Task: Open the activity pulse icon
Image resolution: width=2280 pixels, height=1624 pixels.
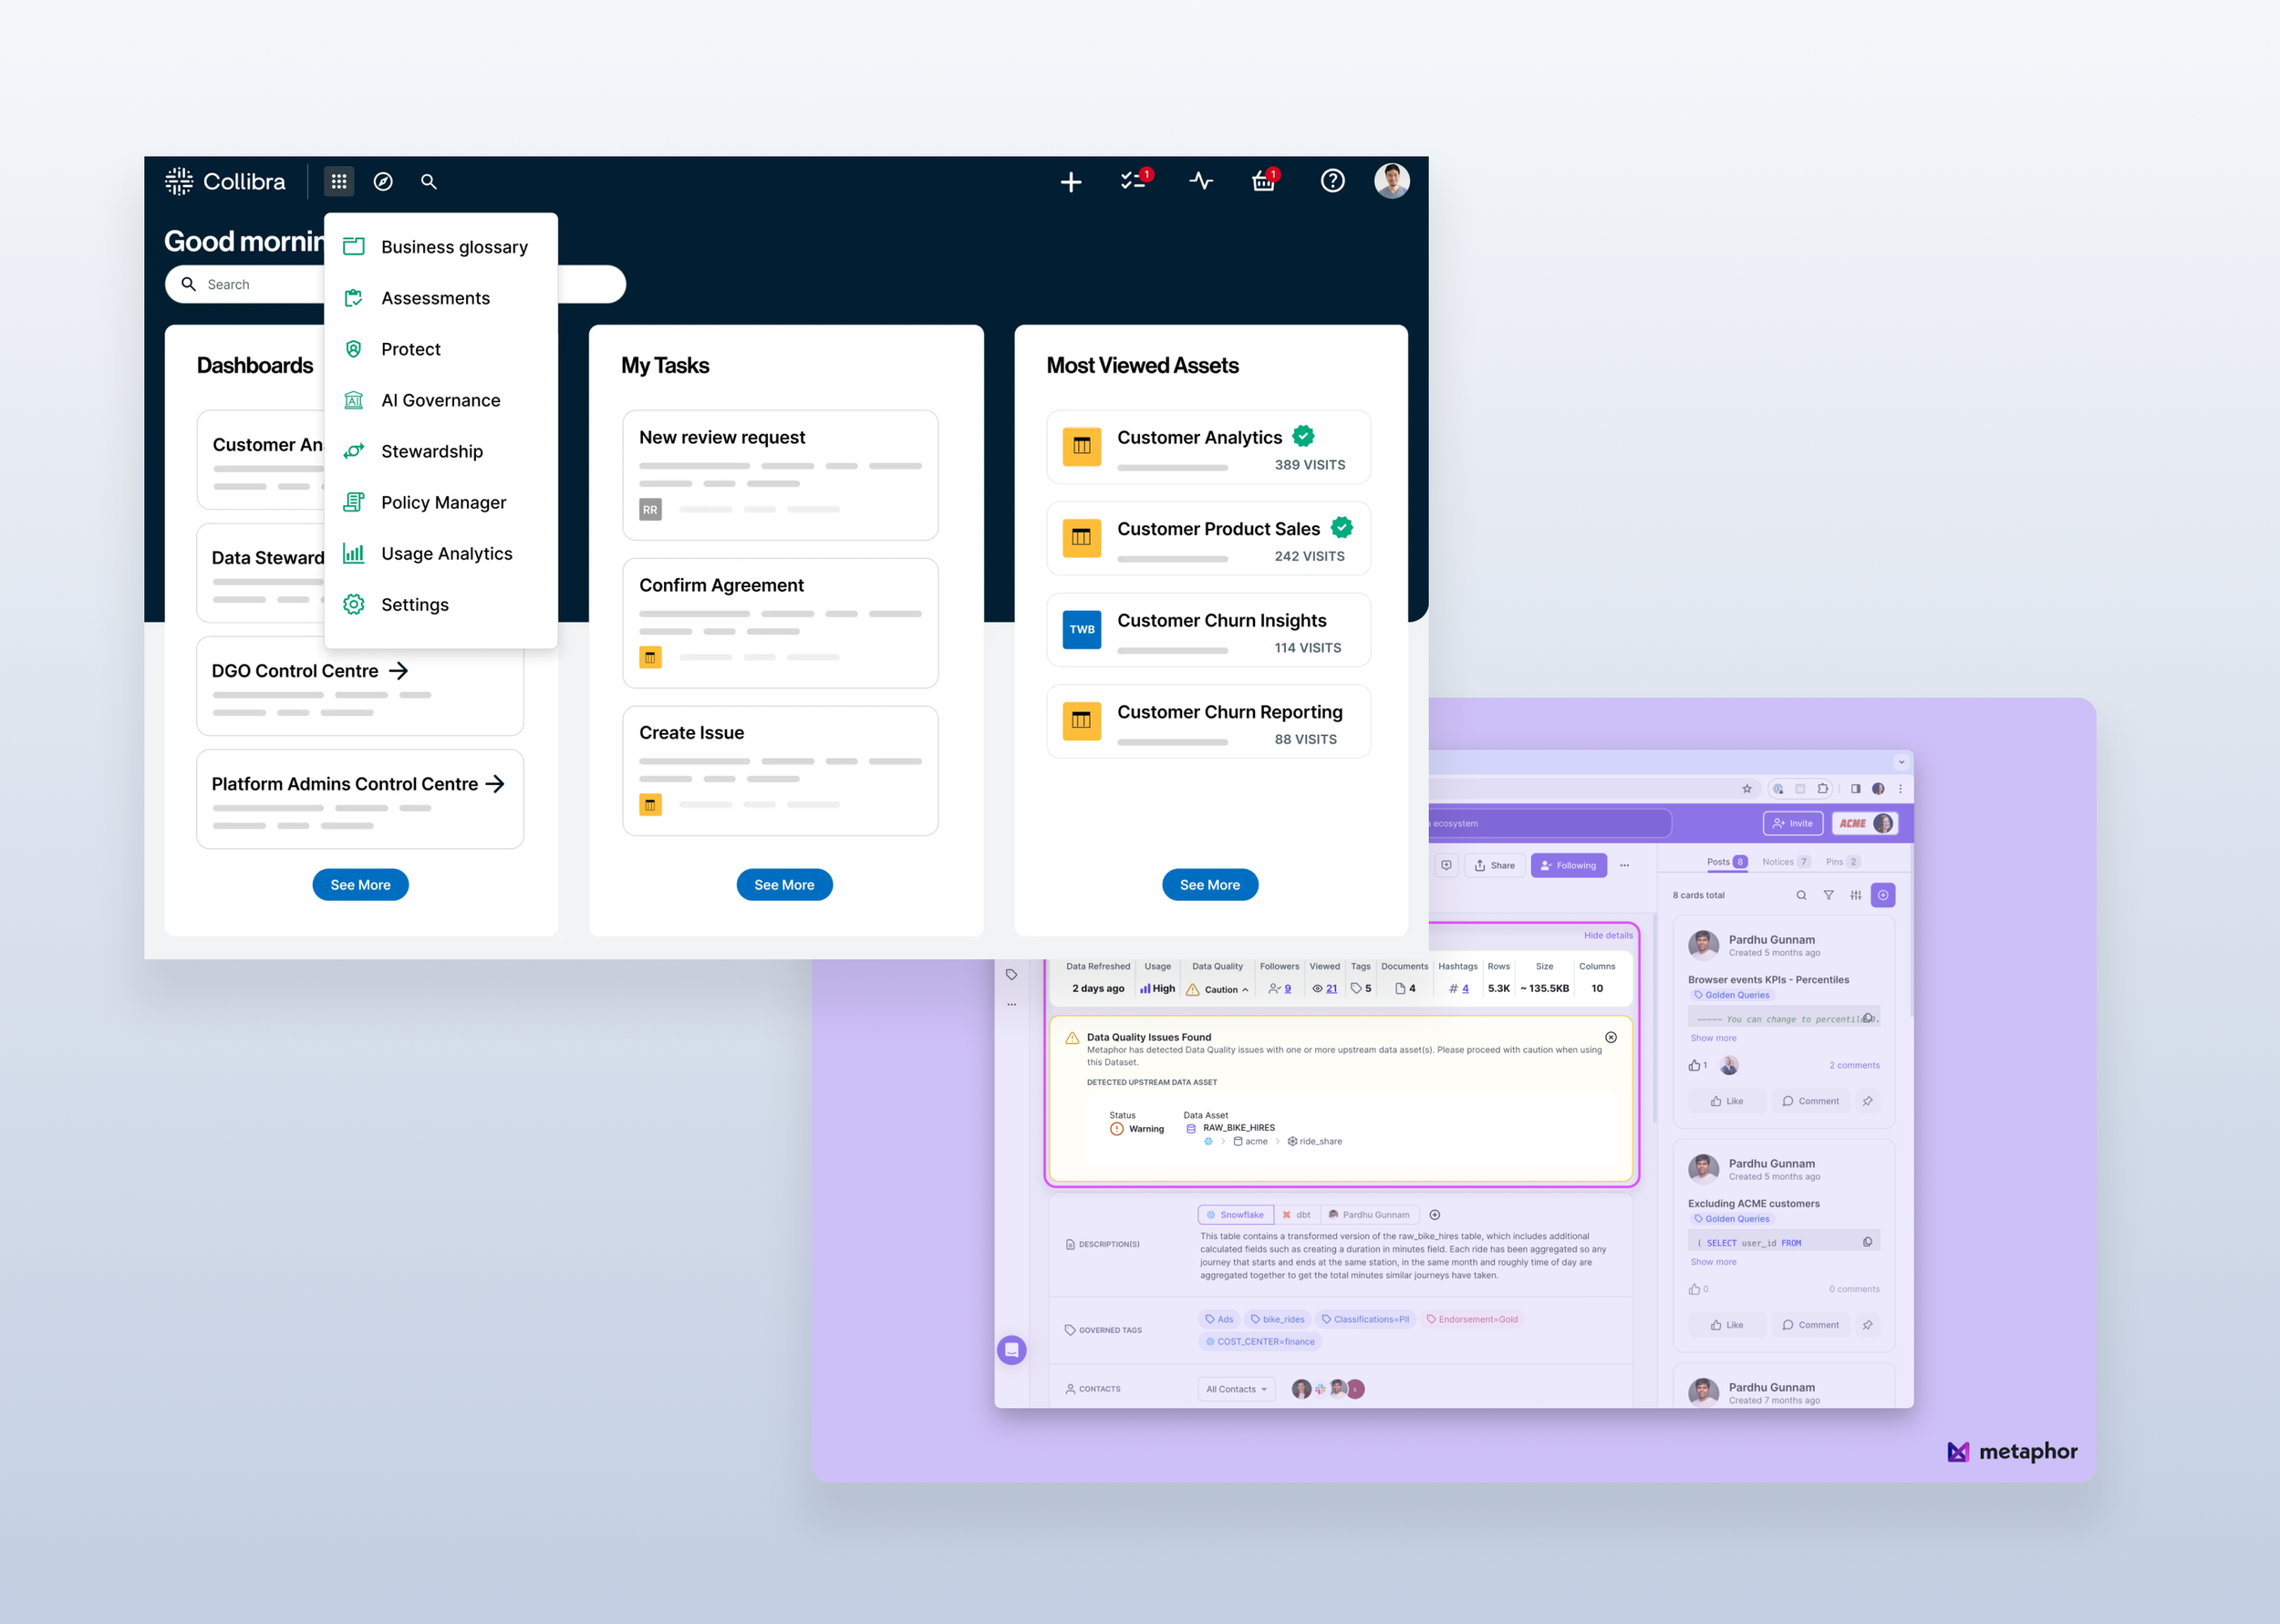Action: click(x=1201, y=181)
